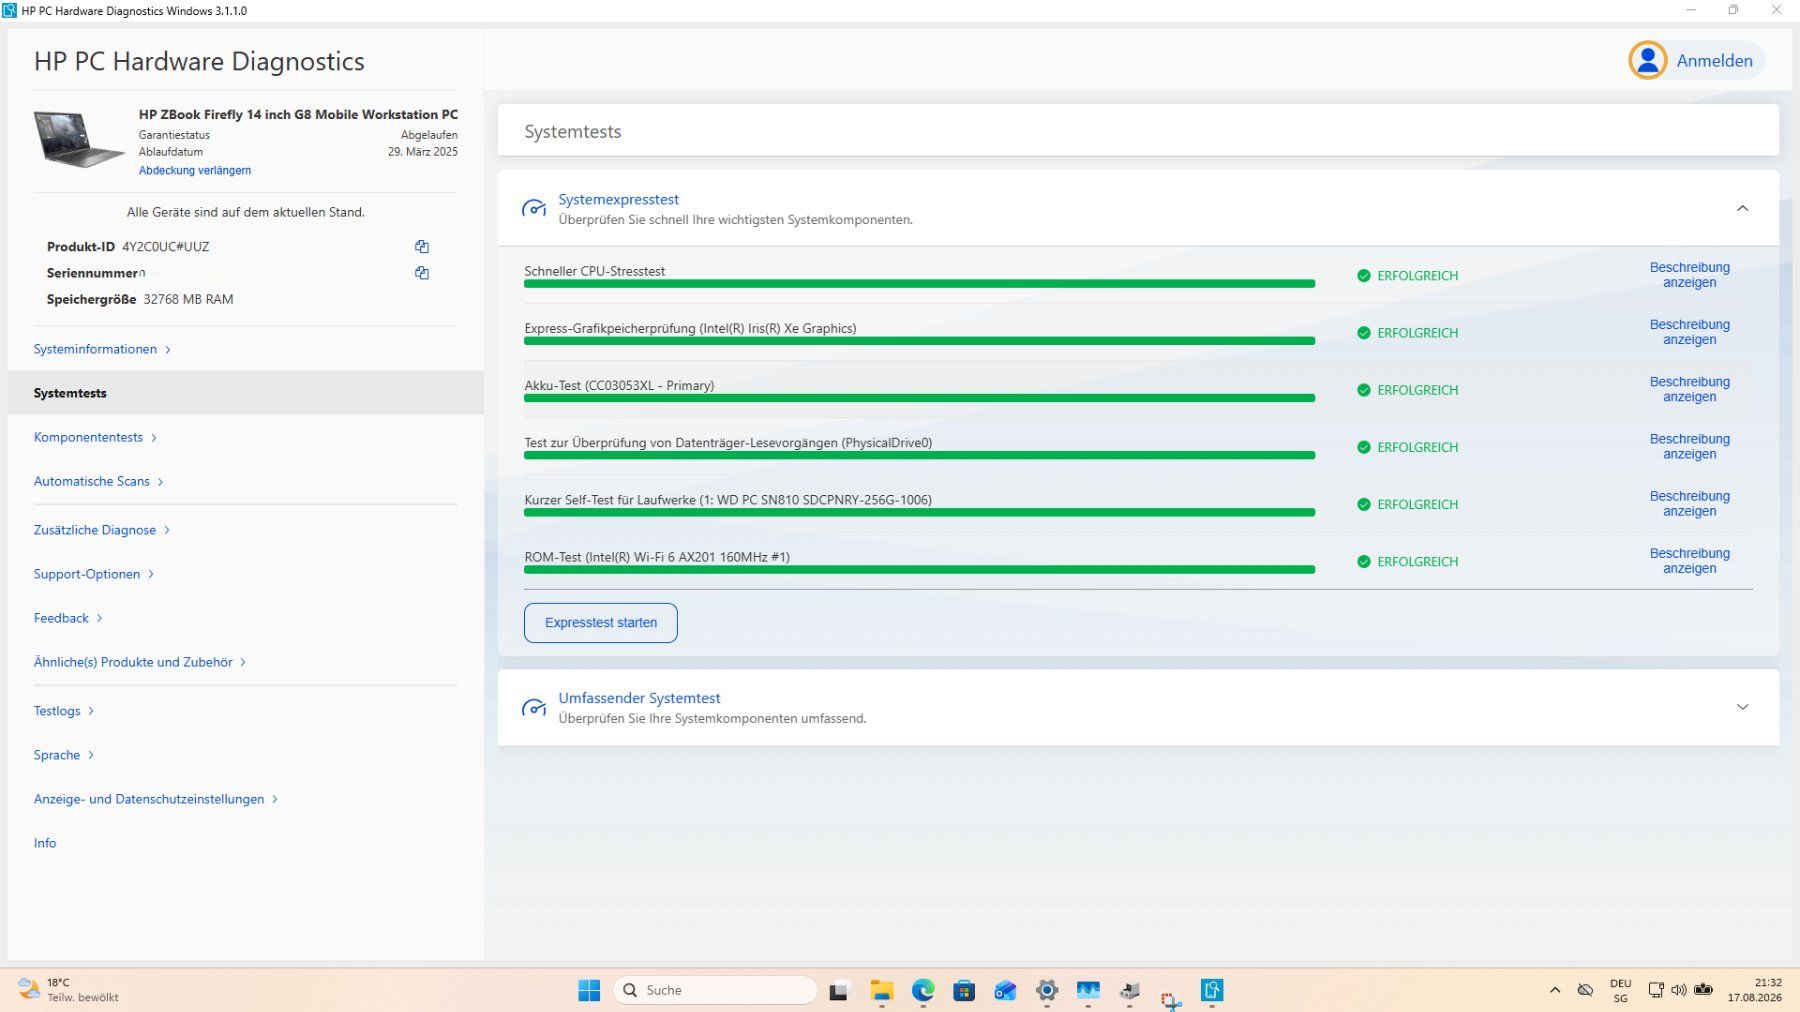The height and width of the screenshot is (1012, 1800).
Task: Click the green check icon for Akku-Test
Action: click(x=1363, y=390)
